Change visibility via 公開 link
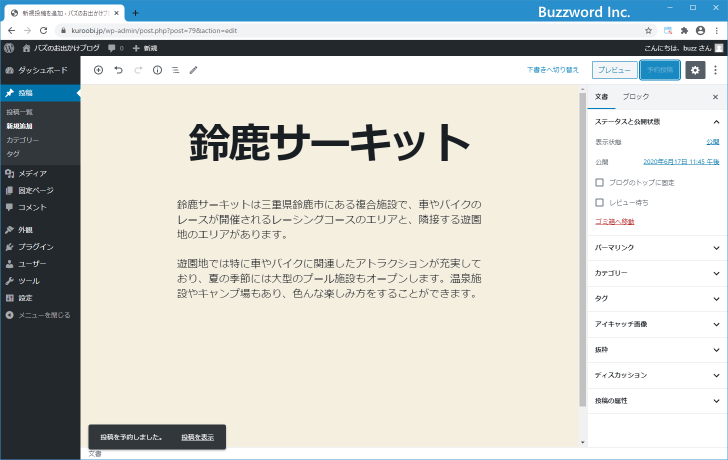The width and height of the screenshot is (728, 460). pyautogui.click(x=713, y=142)
